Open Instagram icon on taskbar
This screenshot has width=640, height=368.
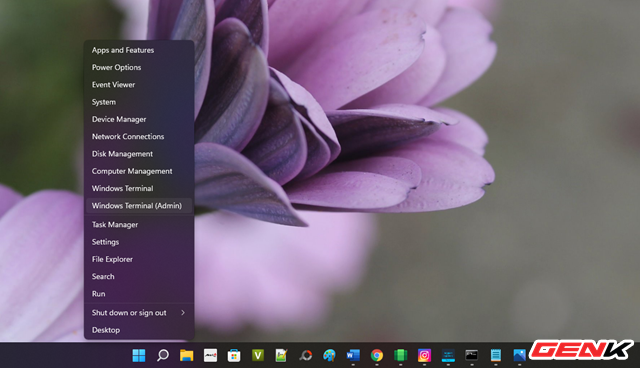[424, 355]
